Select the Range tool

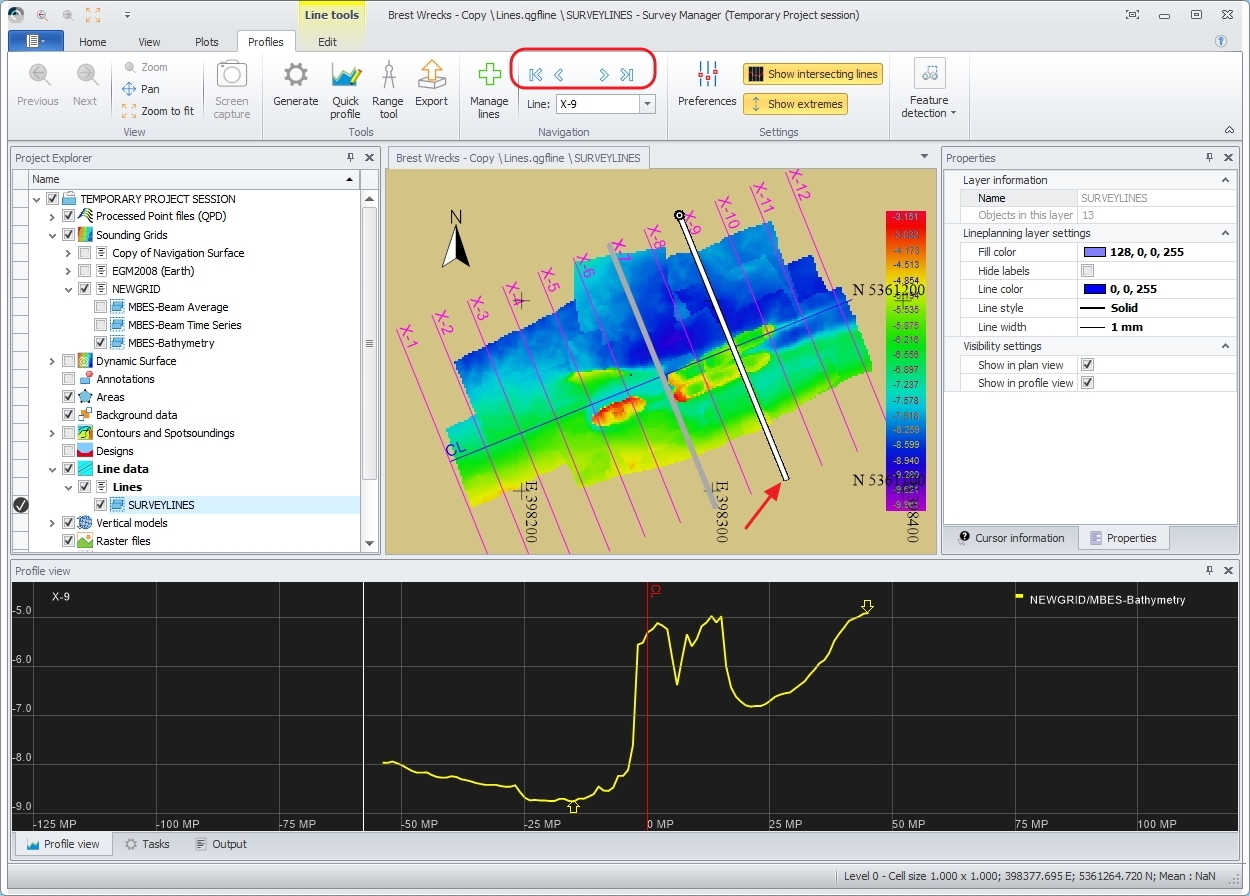(388, 76)
